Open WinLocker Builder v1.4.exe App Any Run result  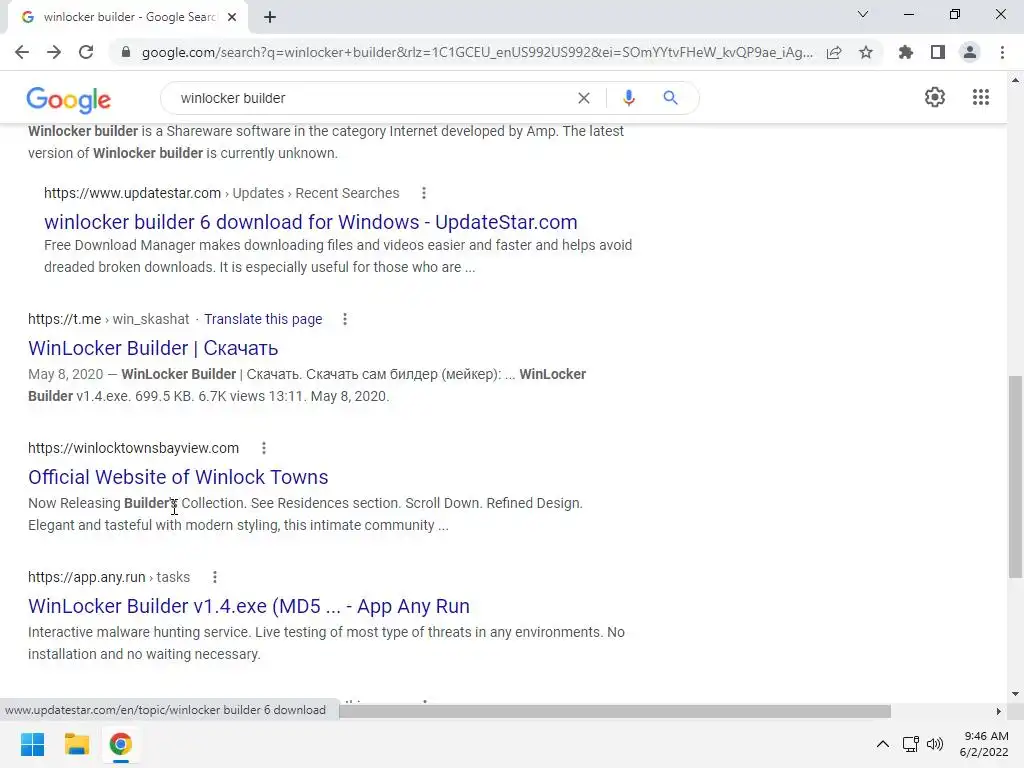click(x=249, y=606)
